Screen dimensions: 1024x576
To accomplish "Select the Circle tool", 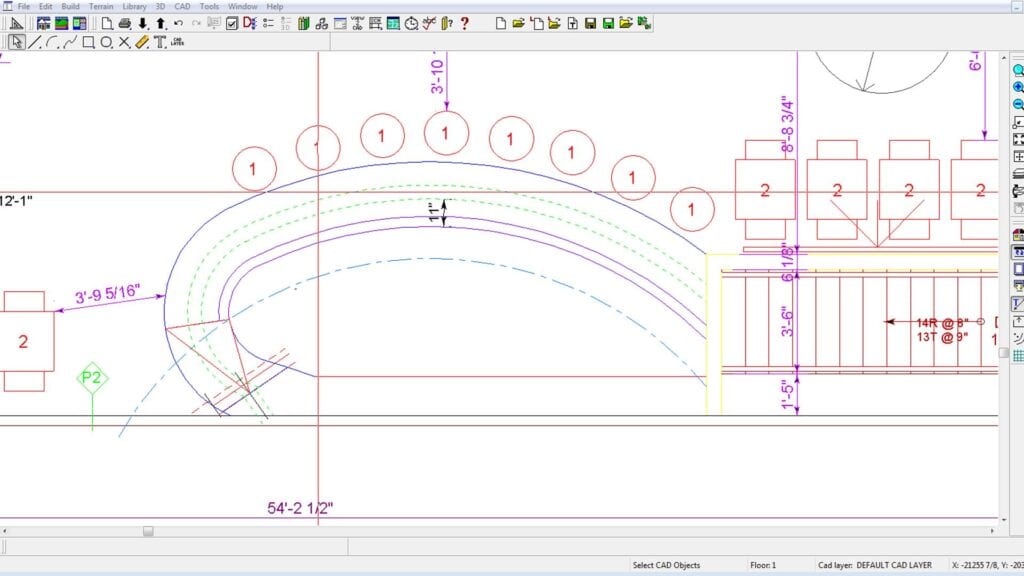I will pos(106,42).
